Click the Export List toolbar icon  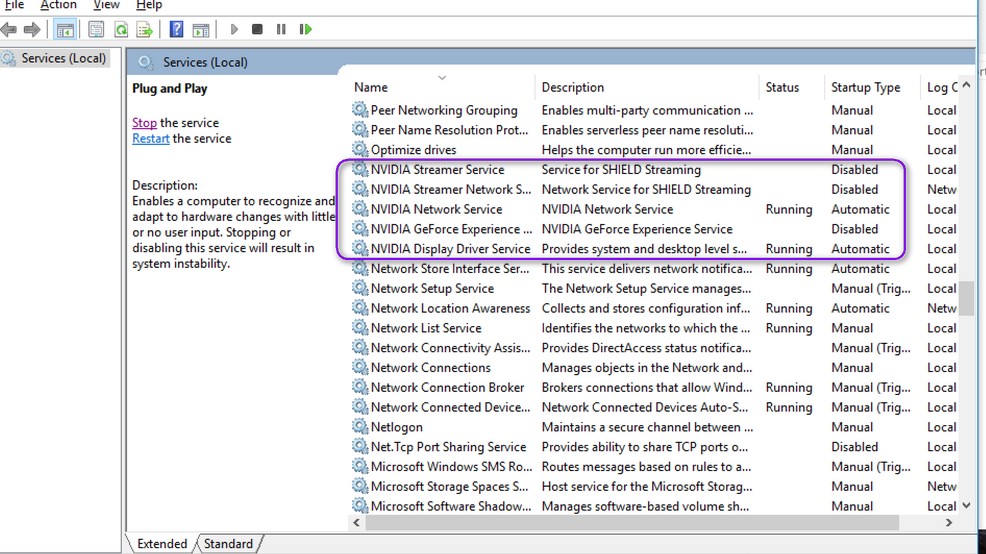[145, 30]
